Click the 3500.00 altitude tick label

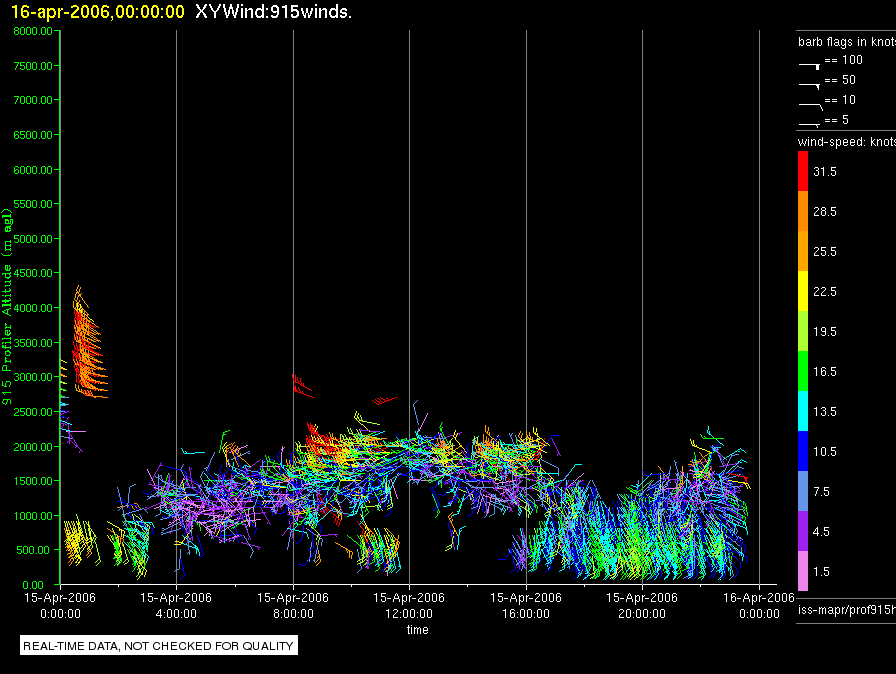(33, 343)
